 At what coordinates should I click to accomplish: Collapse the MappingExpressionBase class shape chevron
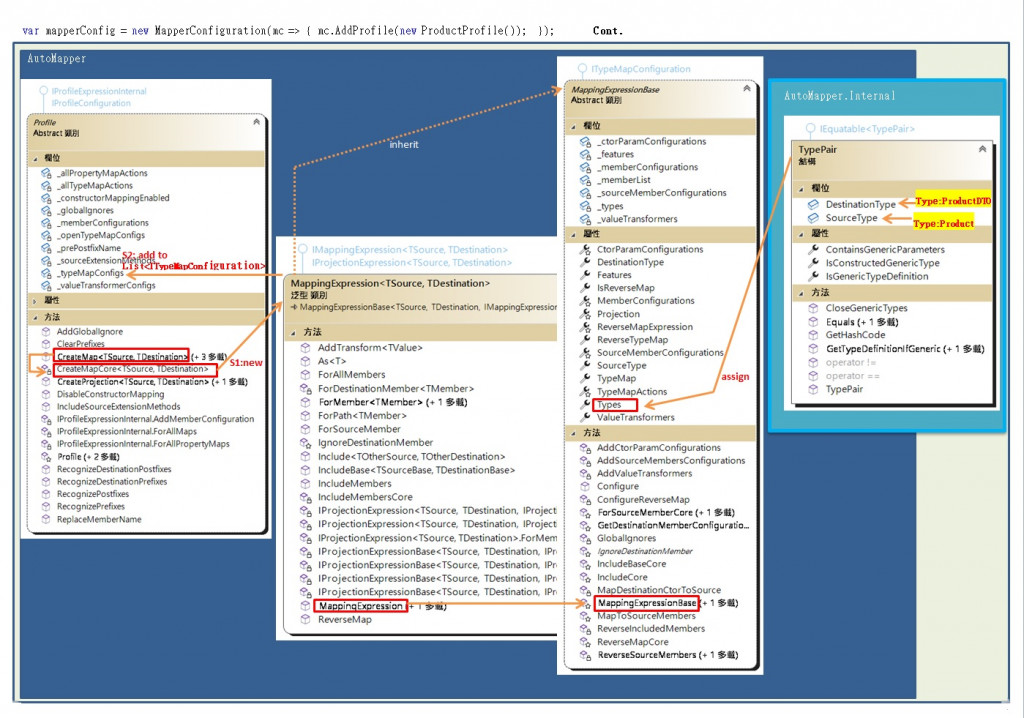(x=746, y=88)
